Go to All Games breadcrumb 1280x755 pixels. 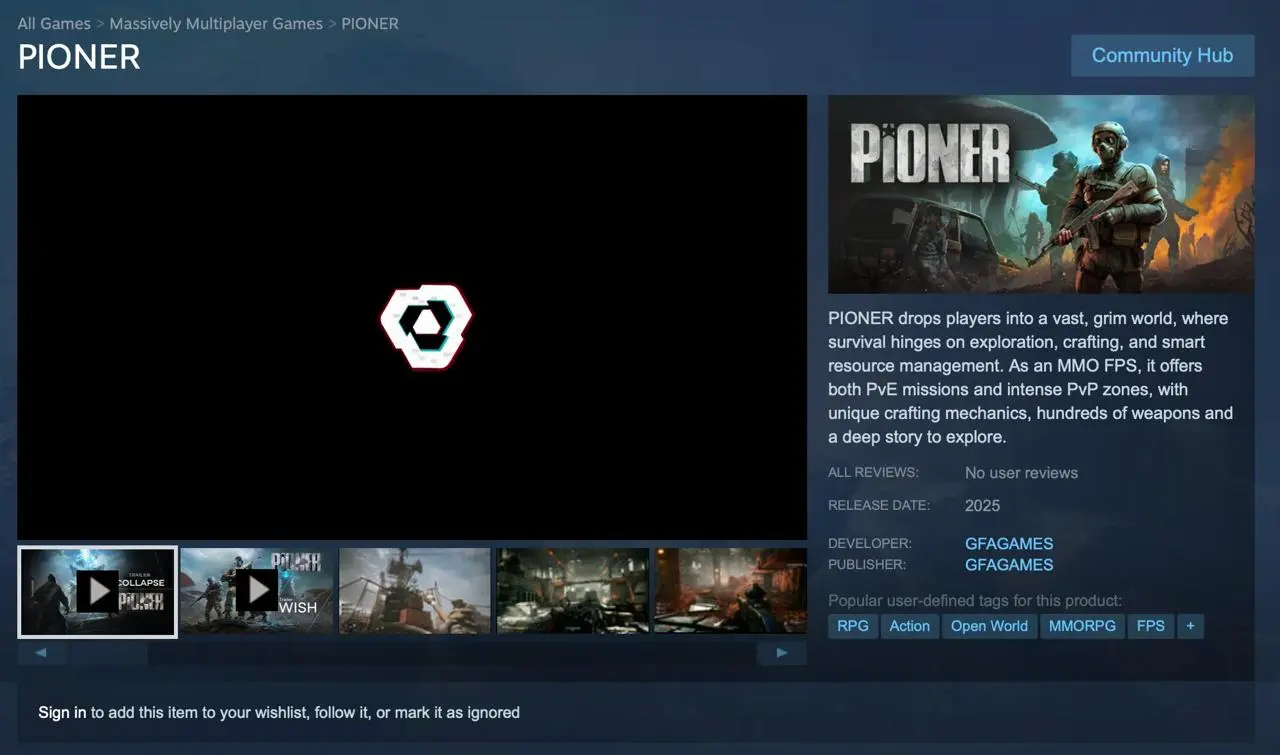pos(54,23)
